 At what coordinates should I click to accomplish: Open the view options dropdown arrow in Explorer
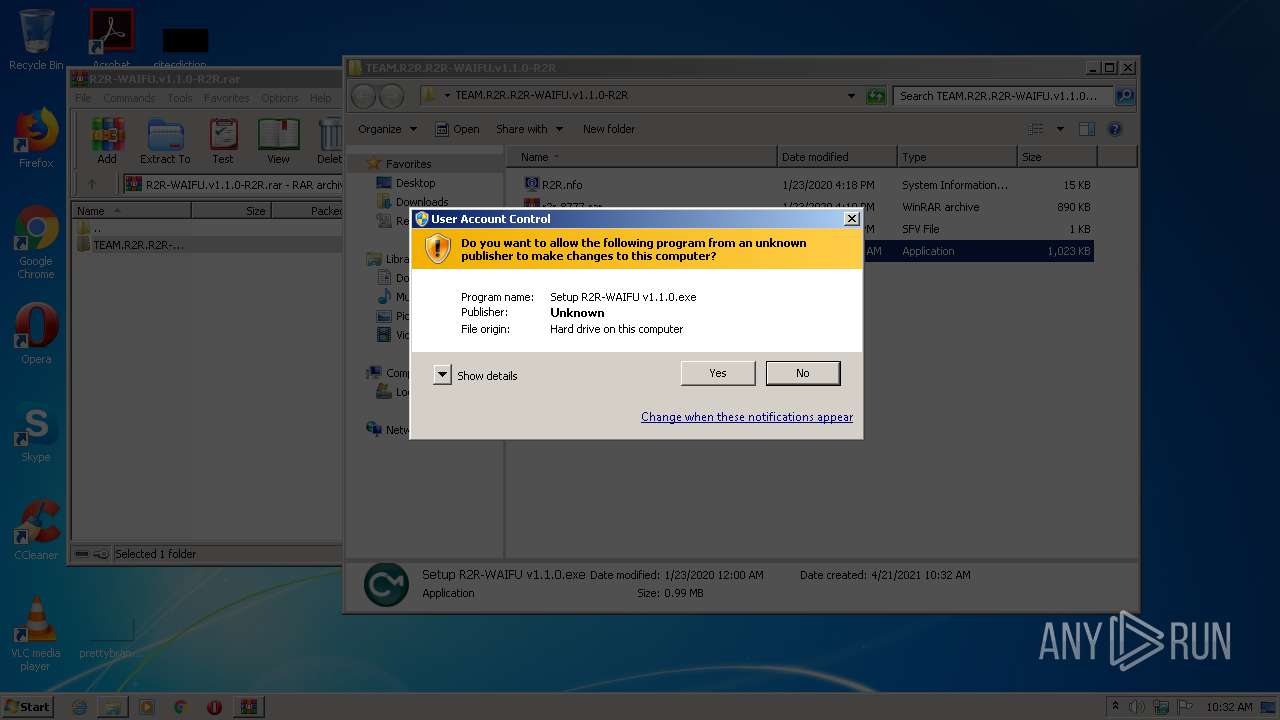pos(1060,129)
